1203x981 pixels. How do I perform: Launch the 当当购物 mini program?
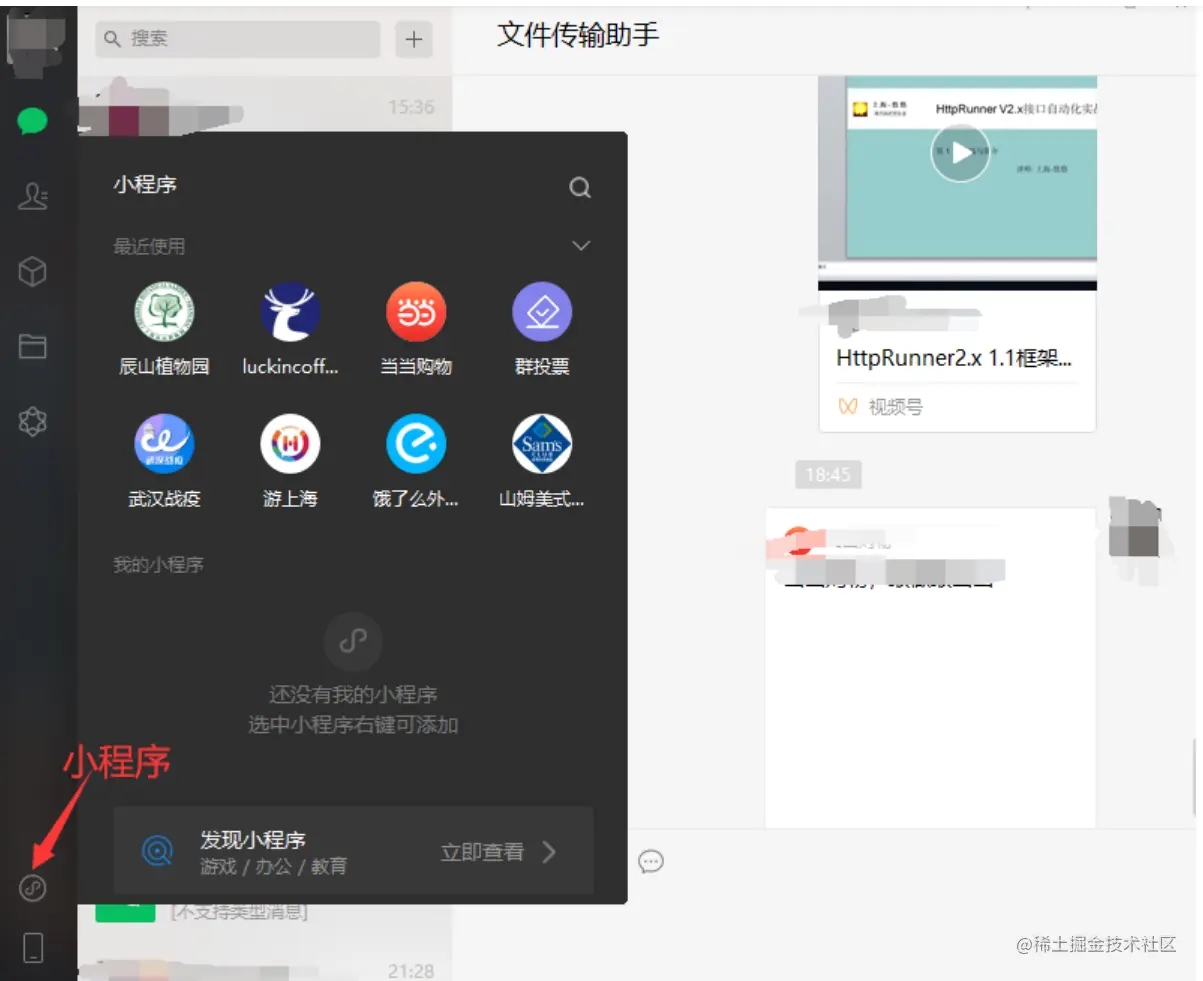click(416, 328)
